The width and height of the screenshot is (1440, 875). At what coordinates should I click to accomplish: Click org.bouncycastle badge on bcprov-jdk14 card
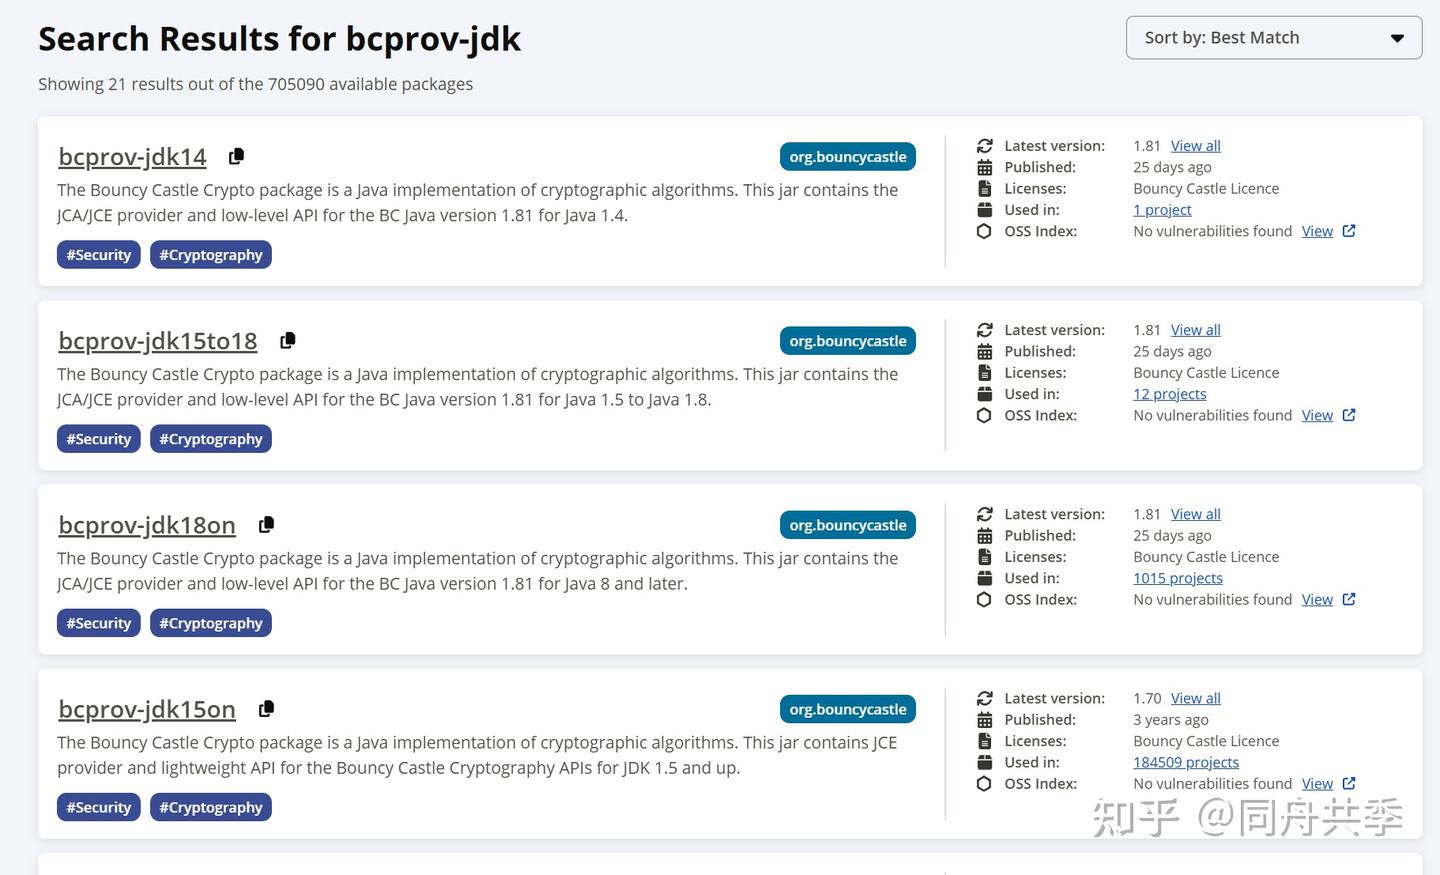847,157
